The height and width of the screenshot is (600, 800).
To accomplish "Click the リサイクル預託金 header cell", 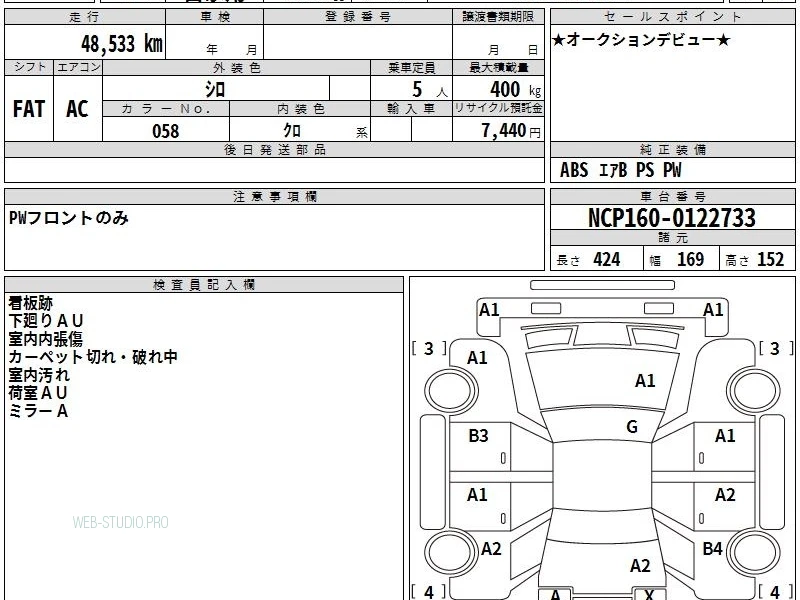I will pos(498,108).
